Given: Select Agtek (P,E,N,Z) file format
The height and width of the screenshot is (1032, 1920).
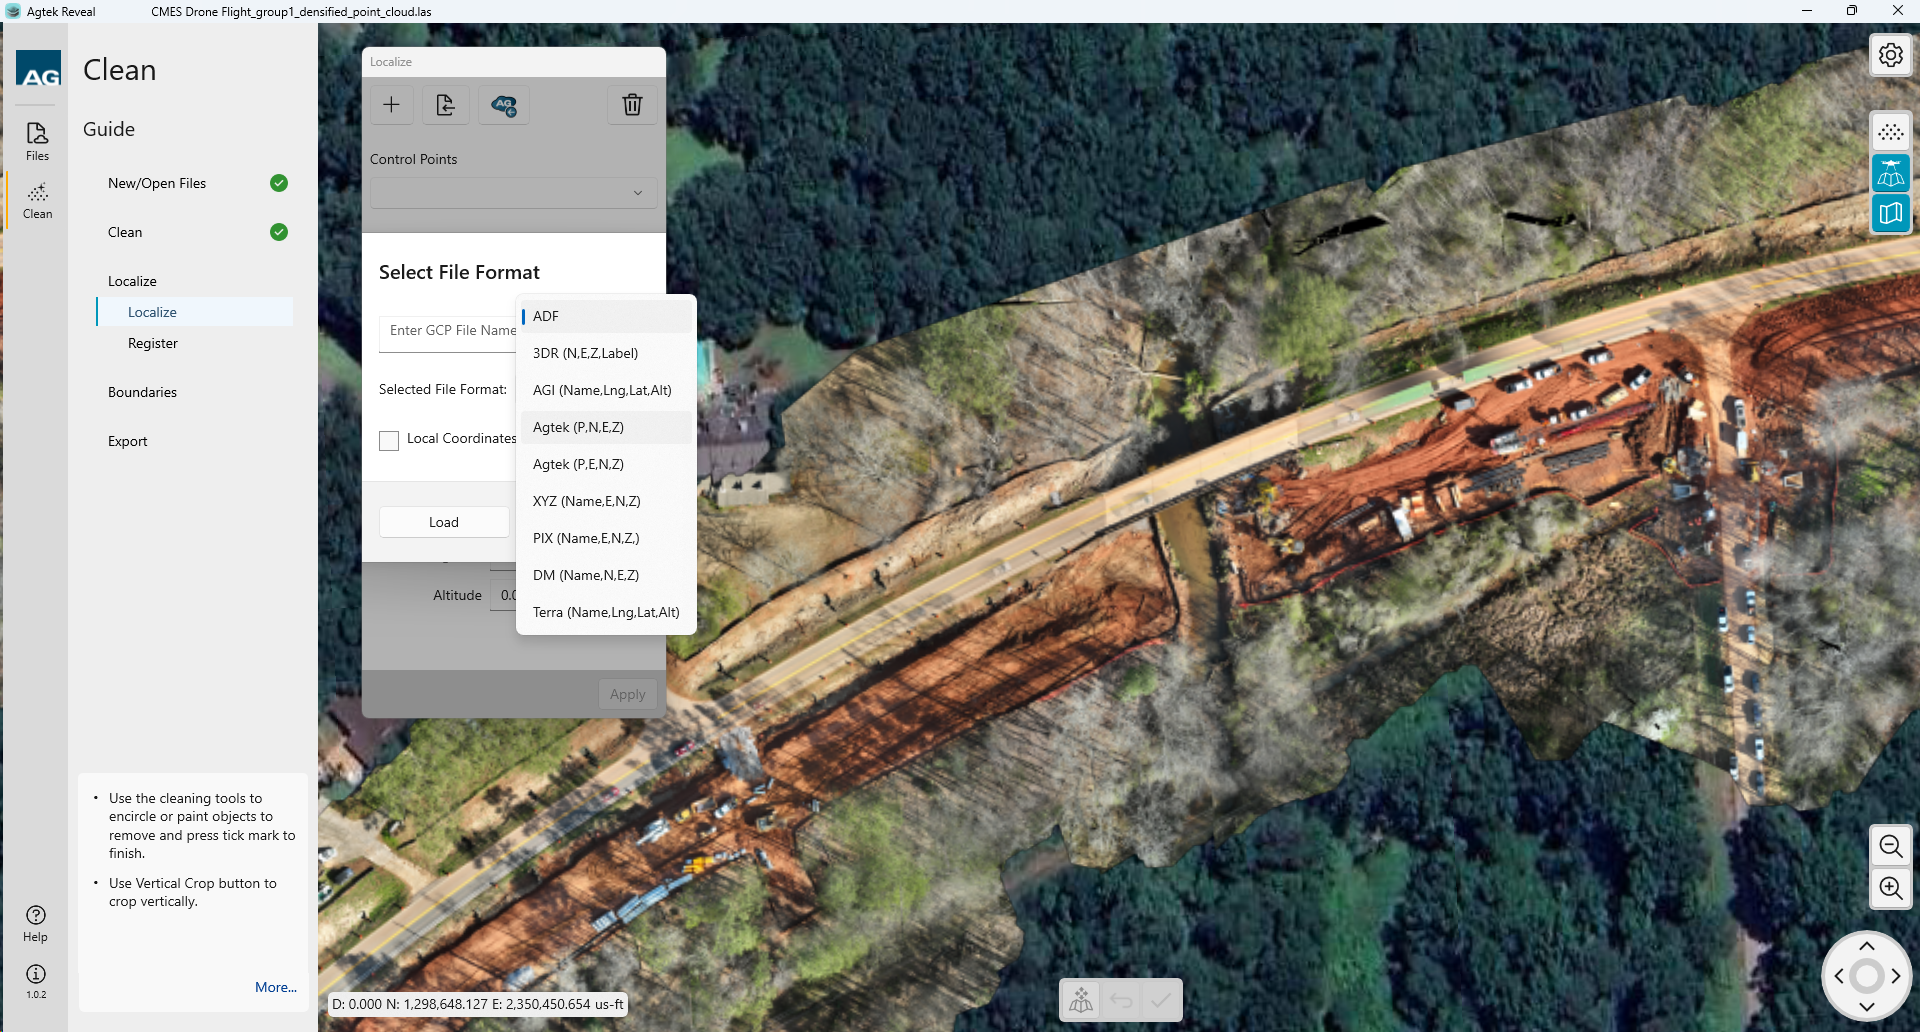Looking at the screenshot, I should point(578,464).
